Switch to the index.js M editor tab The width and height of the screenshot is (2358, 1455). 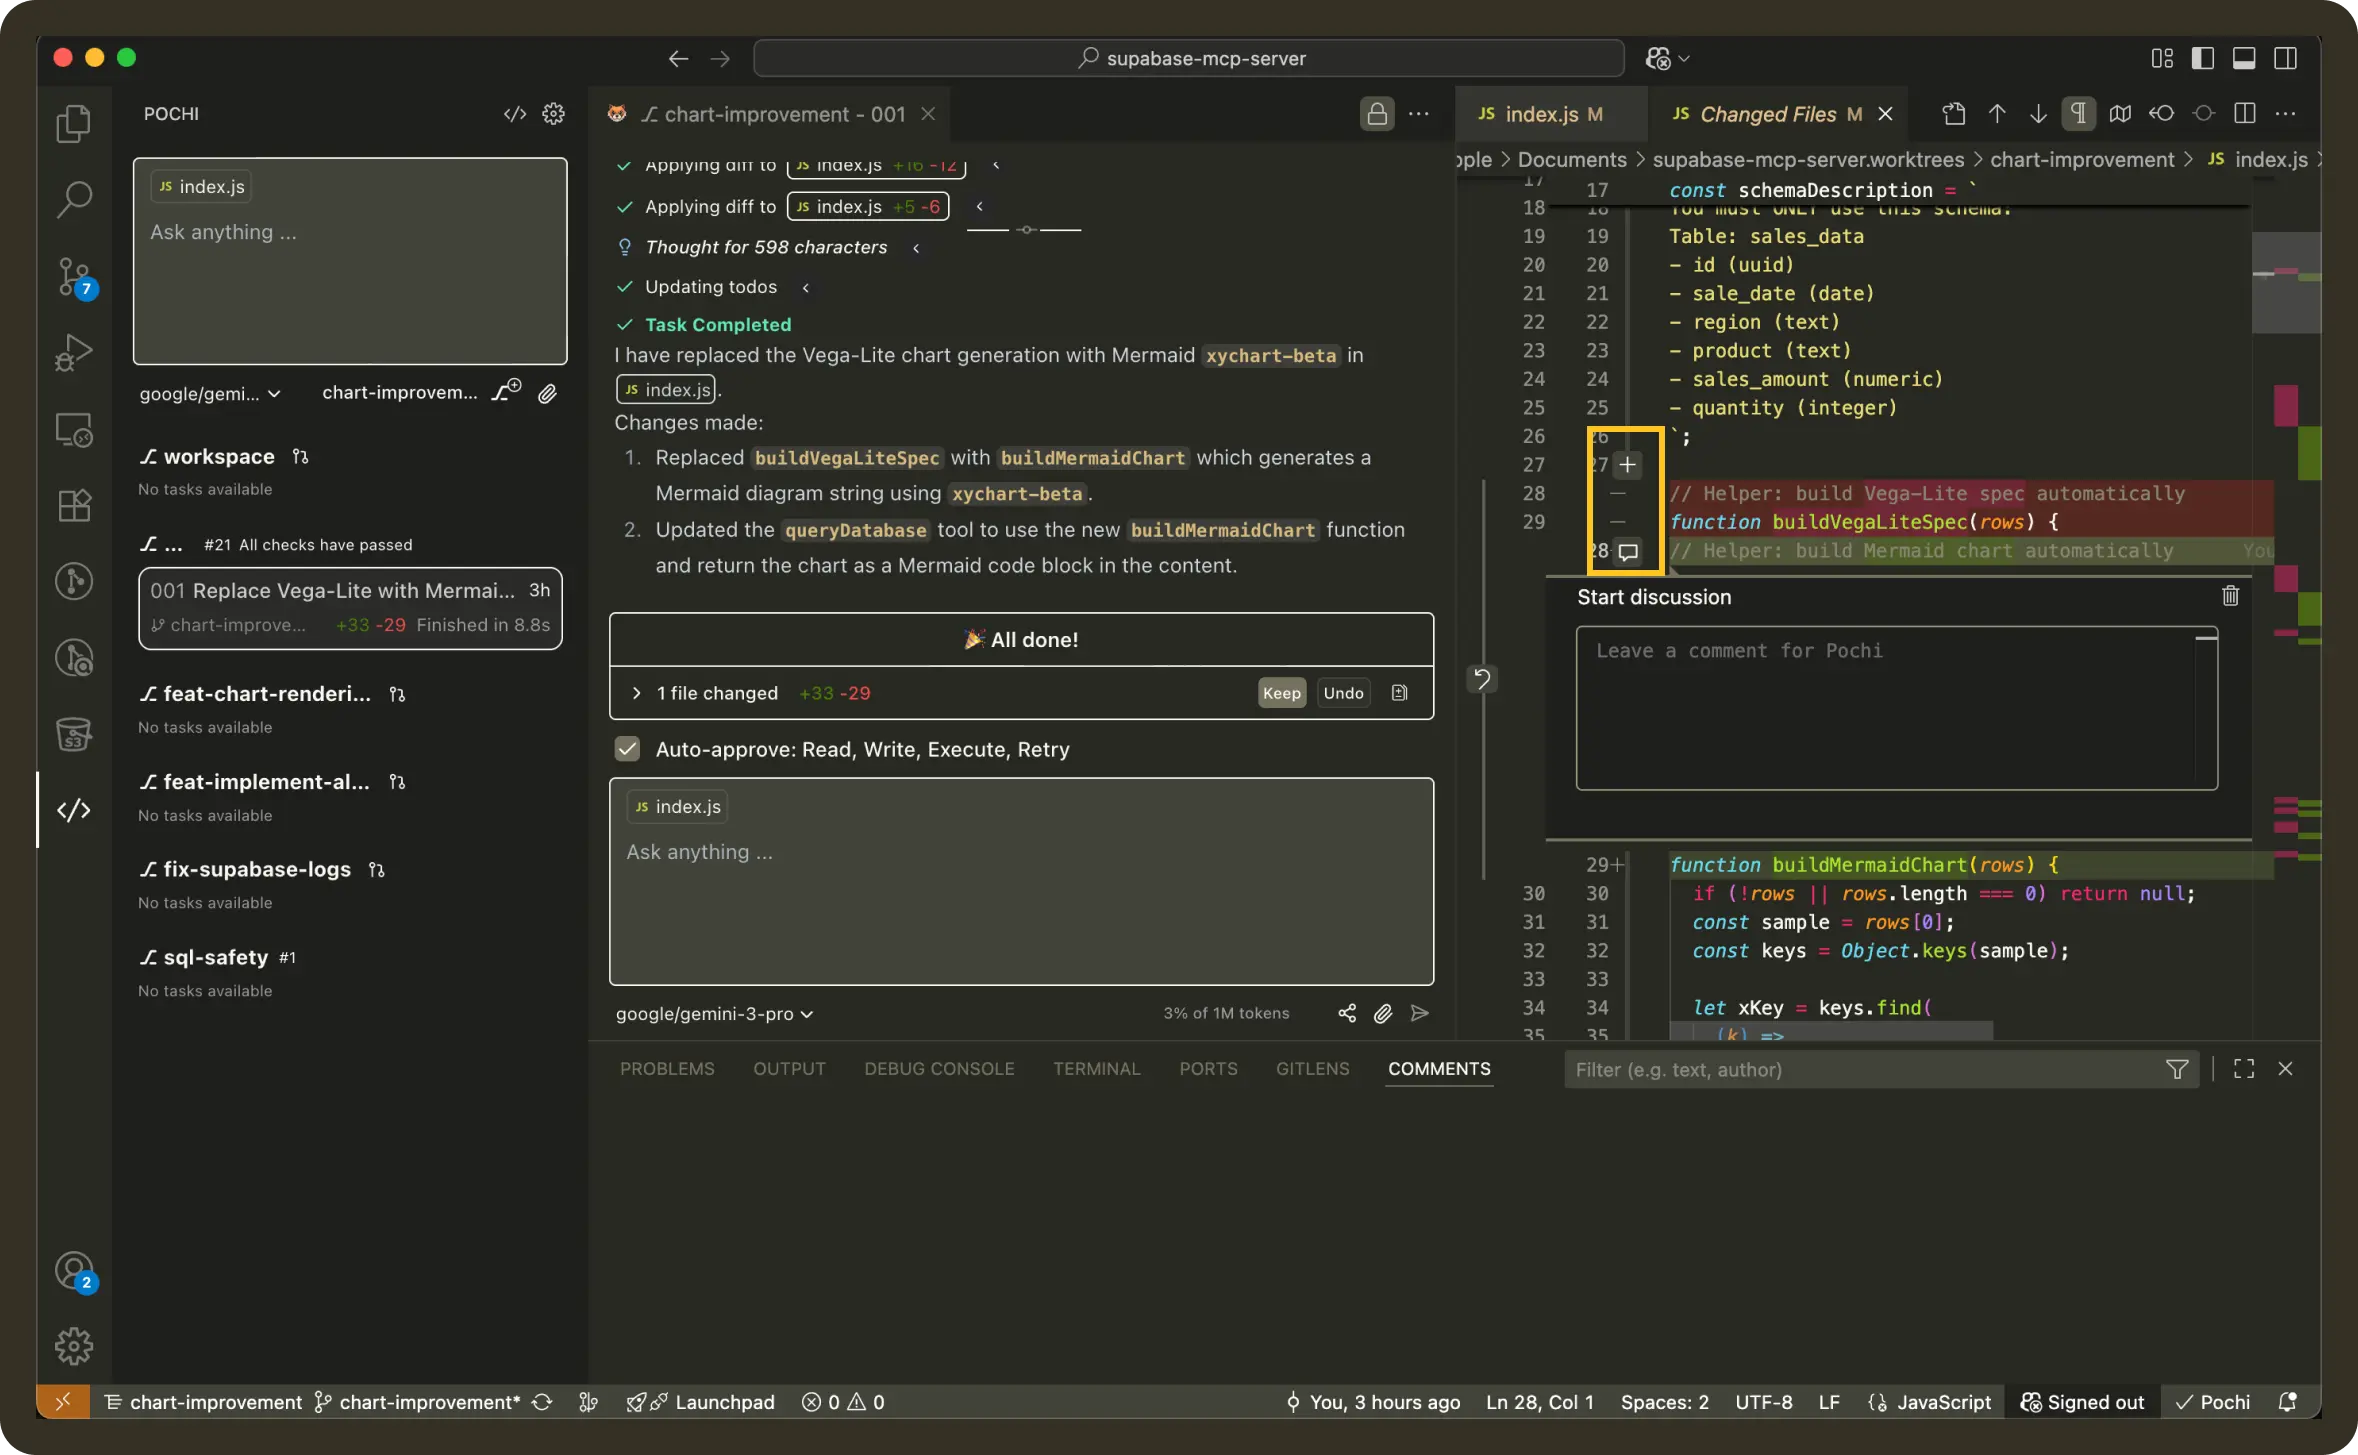pos(1541,114)
